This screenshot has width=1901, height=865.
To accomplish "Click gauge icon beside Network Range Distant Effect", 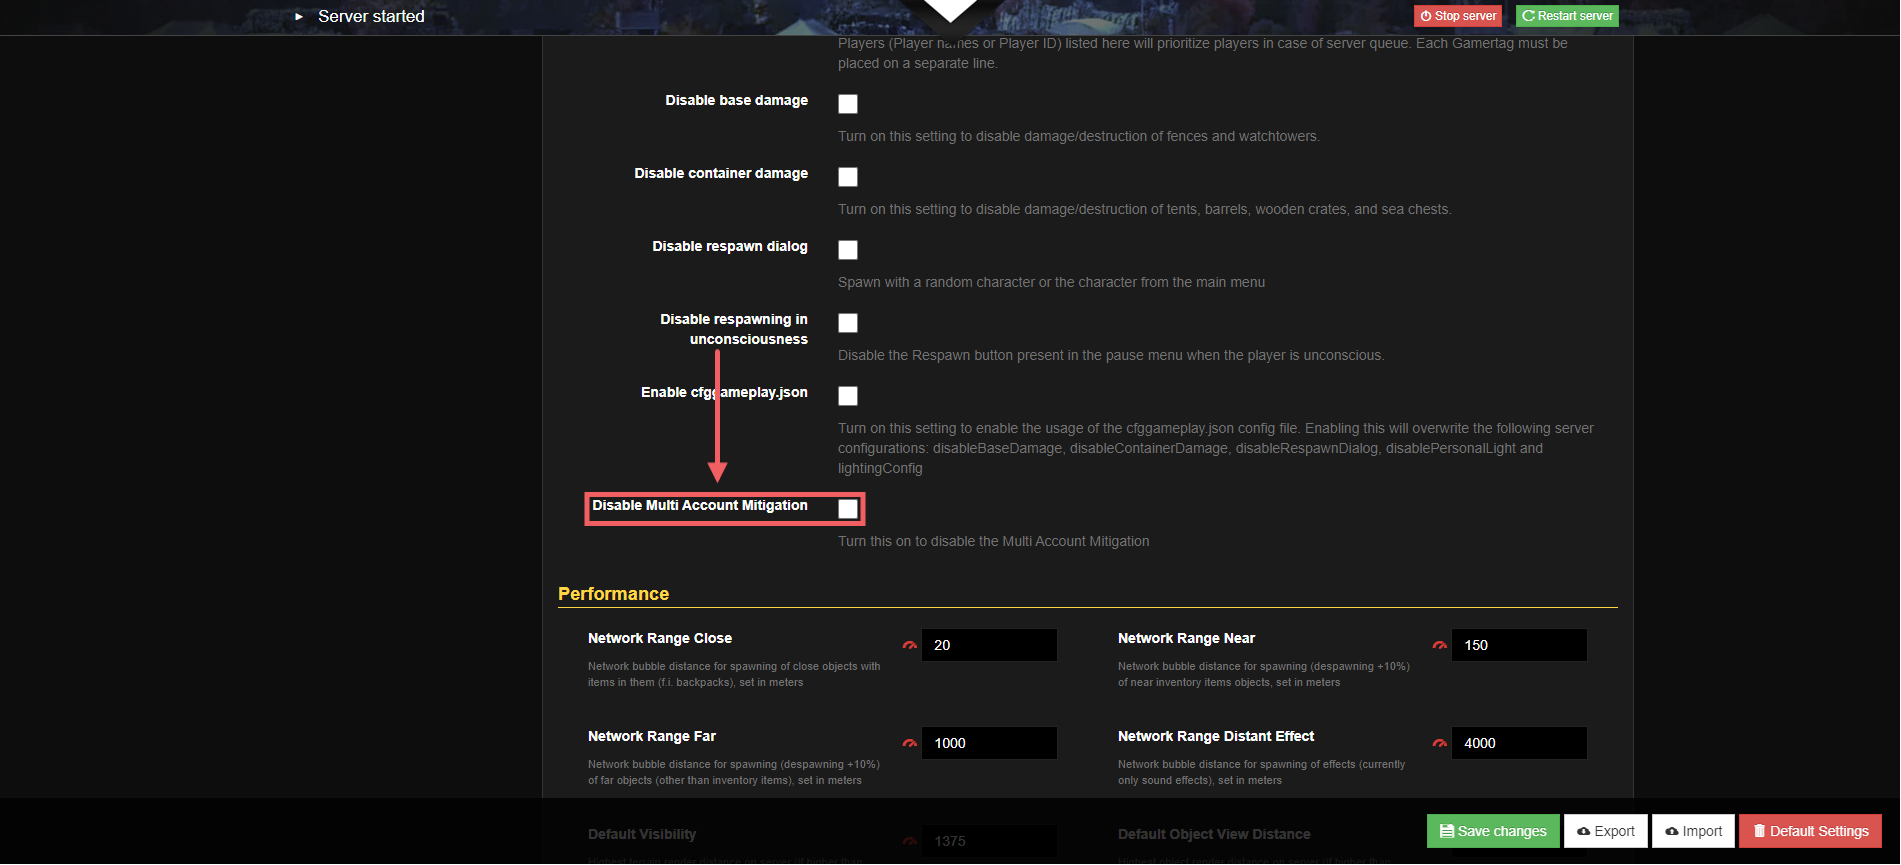I will (1440, 743).
